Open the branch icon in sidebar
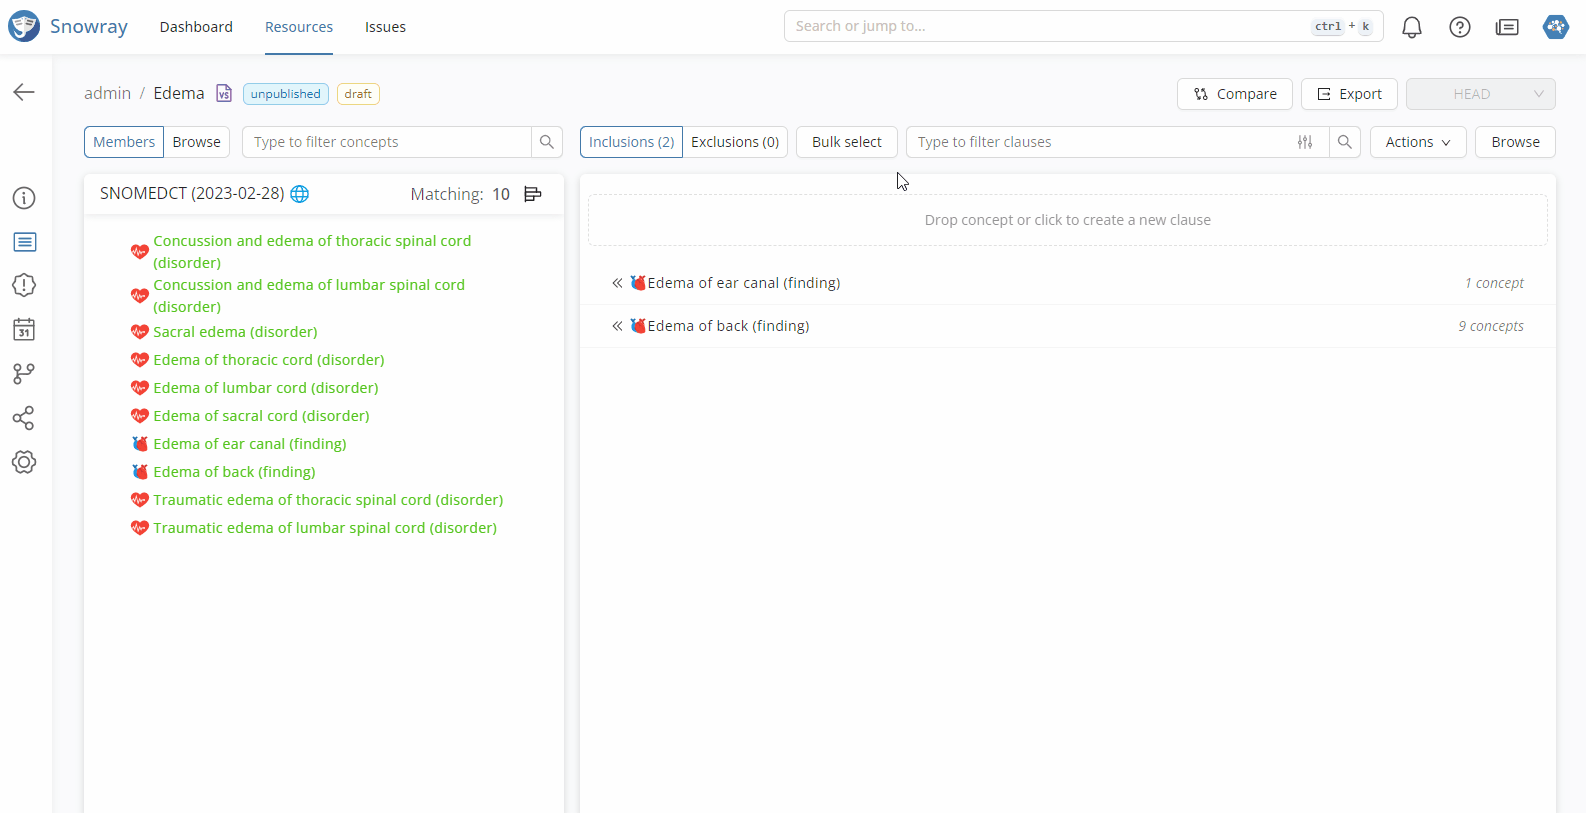The image size is (1586, 813). (x=24, y=373)
